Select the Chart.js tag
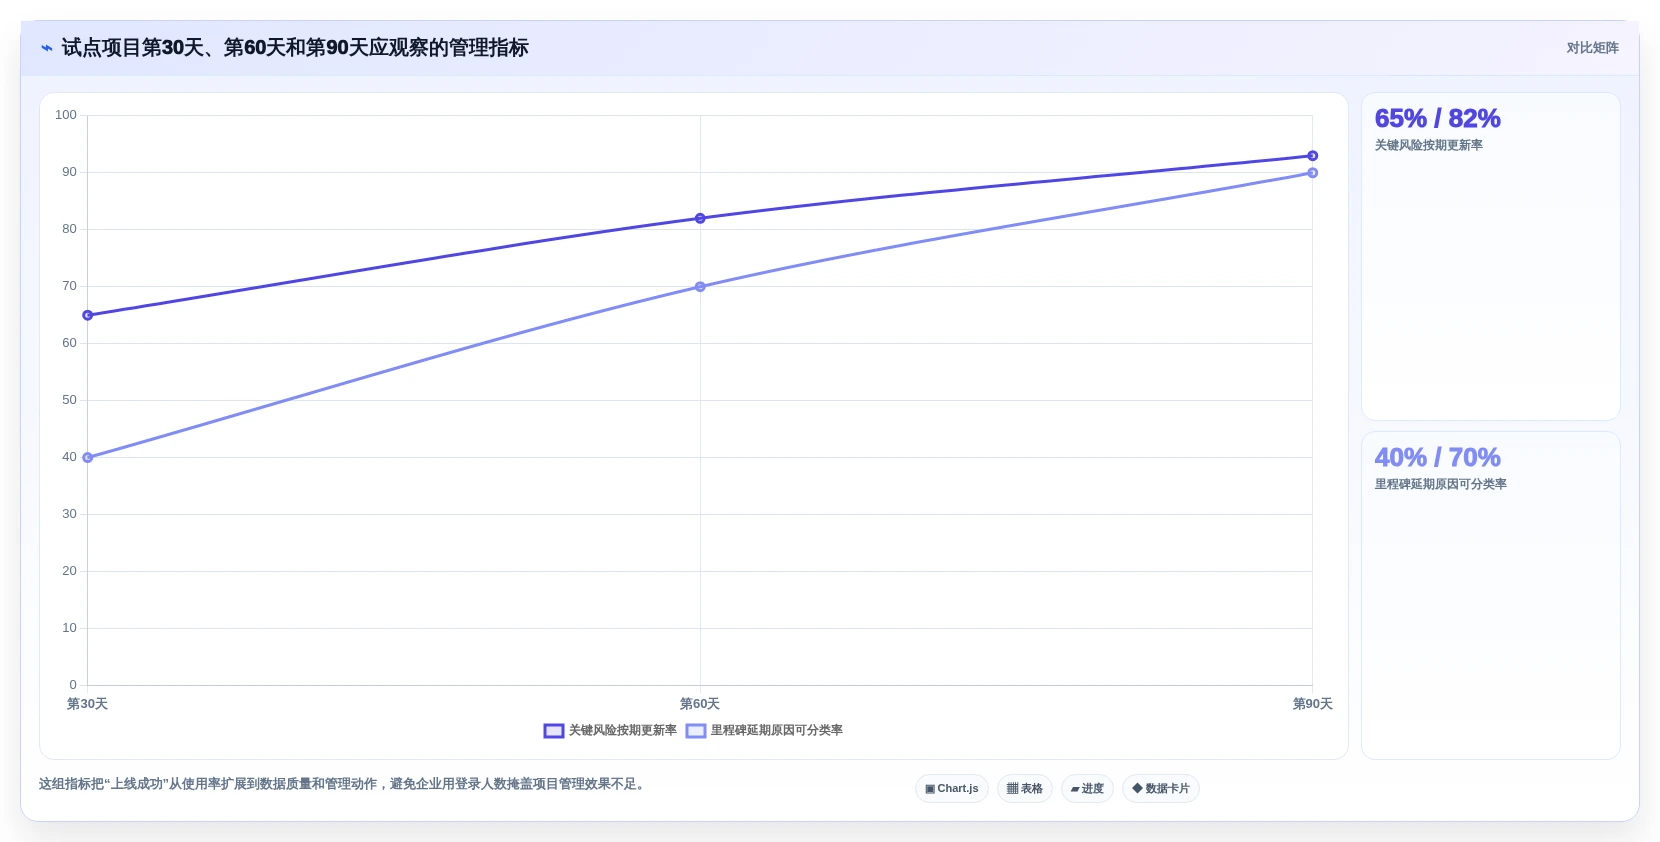 pos(952,789)
